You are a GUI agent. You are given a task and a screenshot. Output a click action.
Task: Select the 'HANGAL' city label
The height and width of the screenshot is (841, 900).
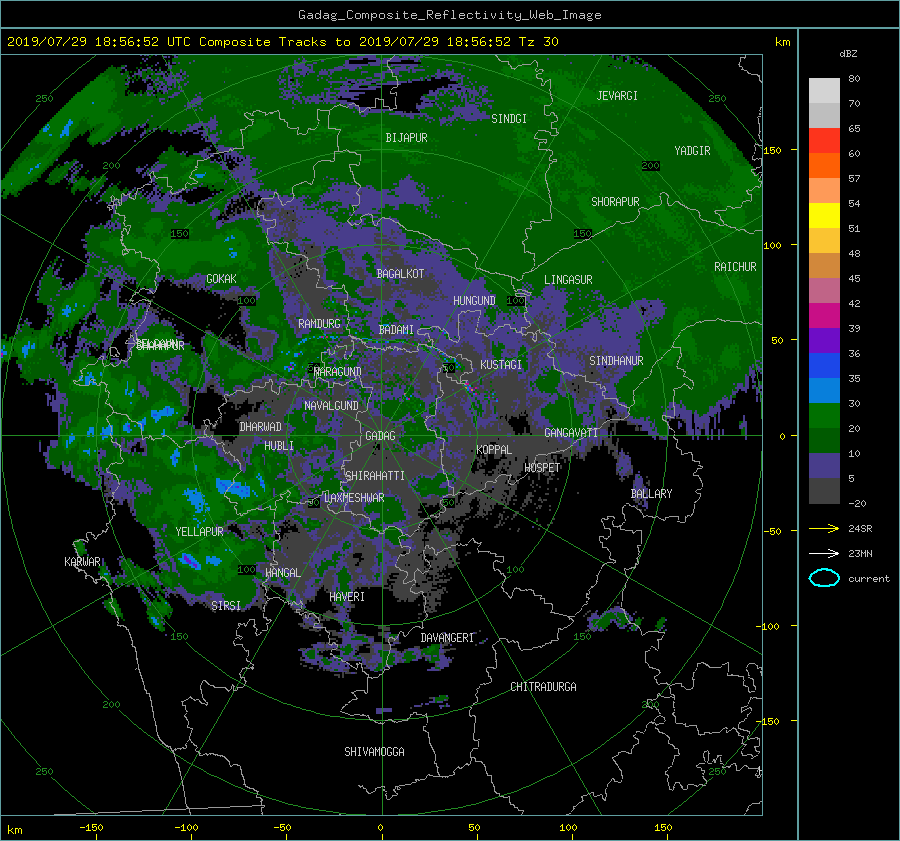(x=282, y=573)
